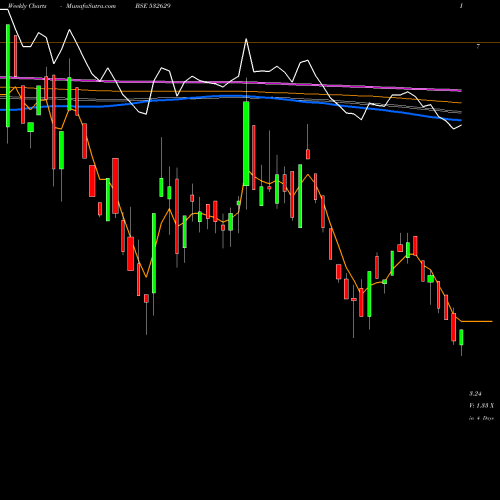The image size is (500, 500).
Task: Click the price axis label "7"
Action: tap(478, 47)
